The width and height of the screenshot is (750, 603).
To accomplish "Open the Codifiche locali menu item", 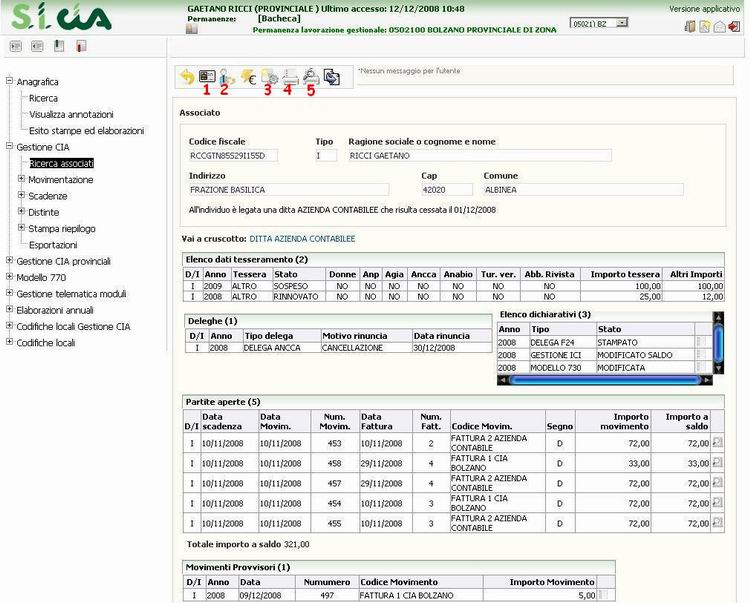I will pos(46,342).
